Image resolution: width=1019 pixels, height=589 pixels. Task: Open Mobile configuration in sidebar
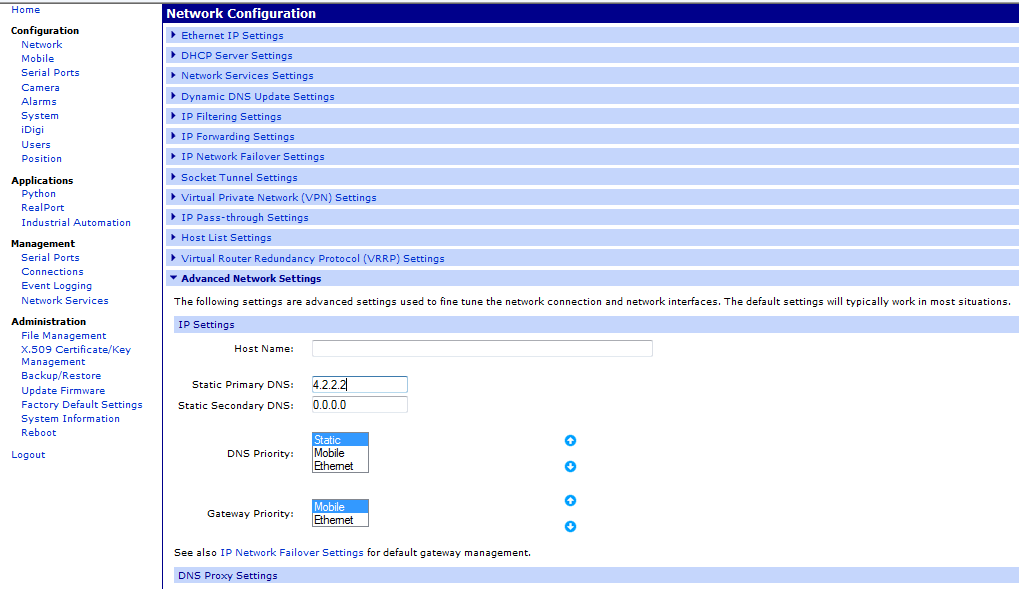coord(38,59)
